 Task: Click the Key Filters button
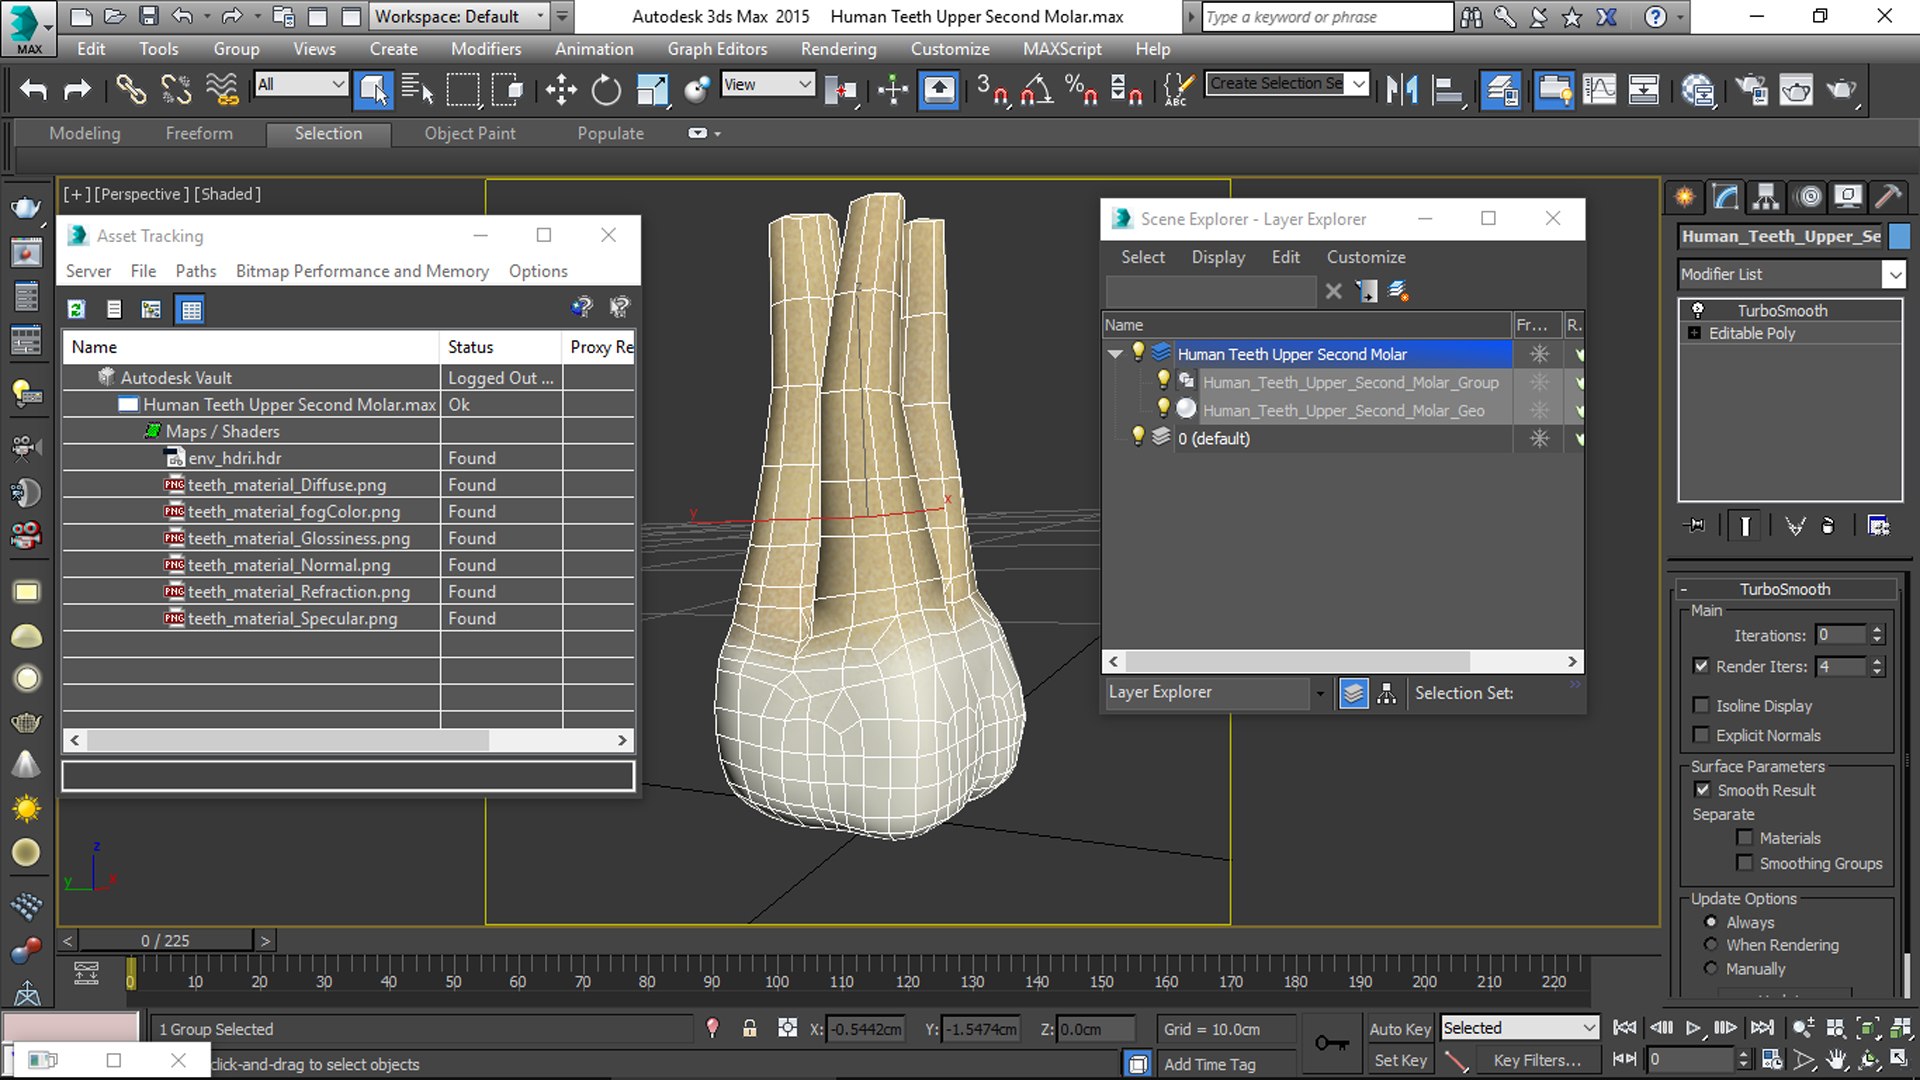click(x=1537, y=1060)
